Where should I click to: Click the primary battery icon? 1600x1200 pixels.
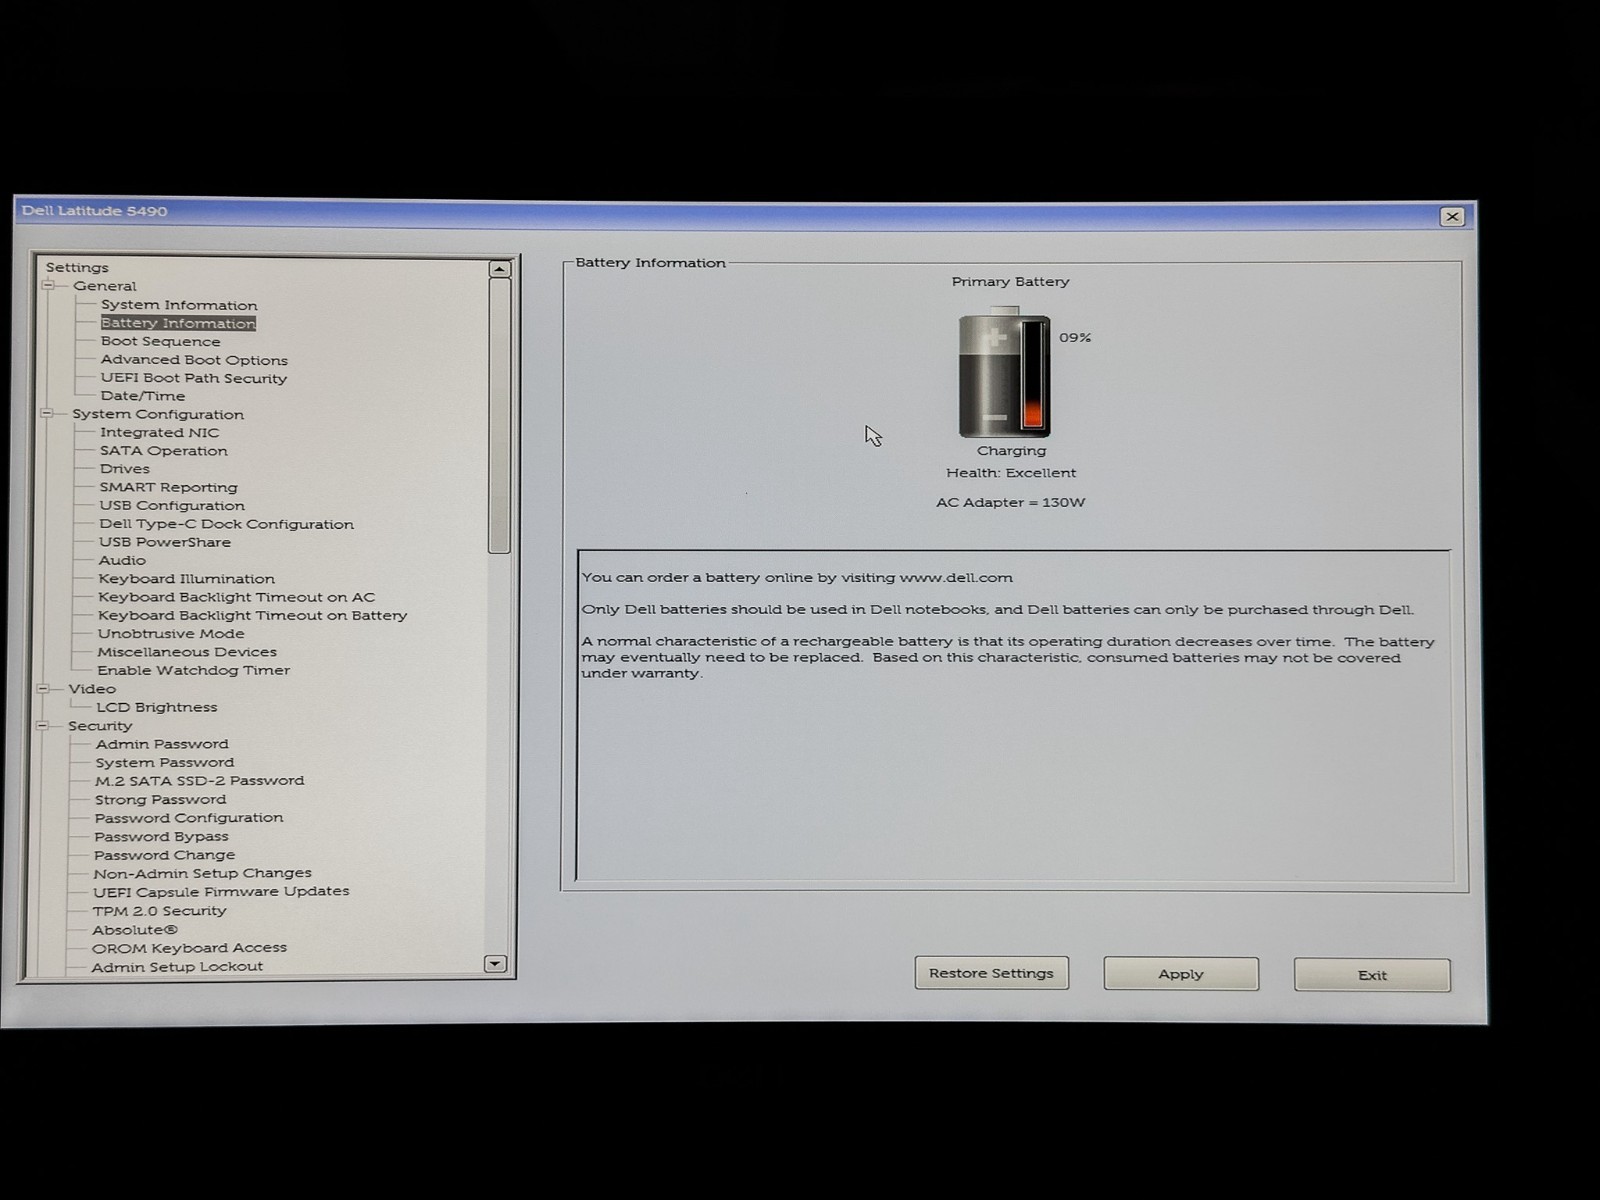click(x=1004, y=373)
